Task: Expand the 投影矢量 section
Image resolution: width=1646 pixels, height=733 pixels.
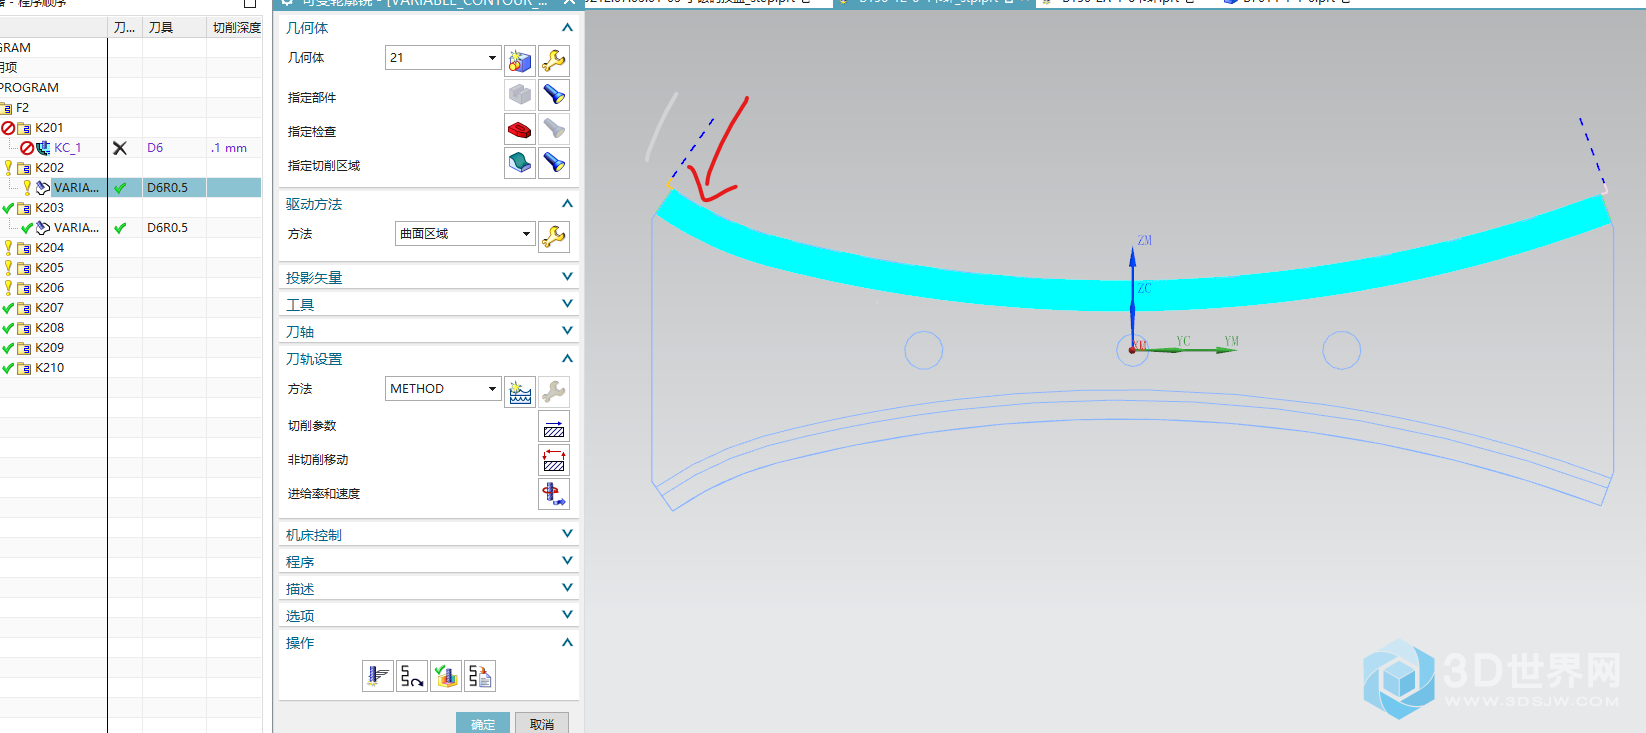Action: pyautogui.click(x=567, y=277)
